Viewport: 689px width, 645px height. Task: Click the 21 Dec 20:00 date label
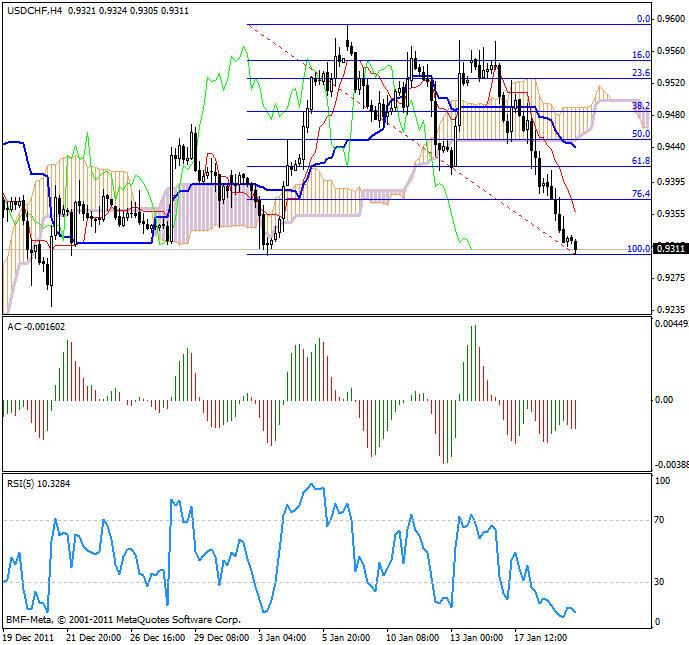(x=94, y=638)
